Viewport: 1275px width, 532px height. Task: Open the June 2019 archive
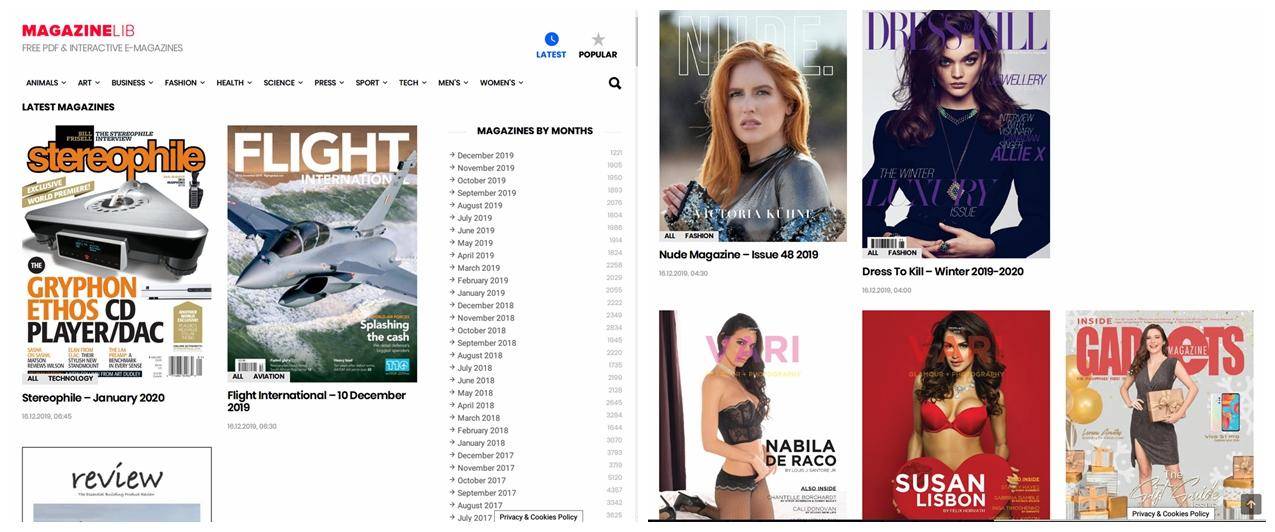click(475, 231)
